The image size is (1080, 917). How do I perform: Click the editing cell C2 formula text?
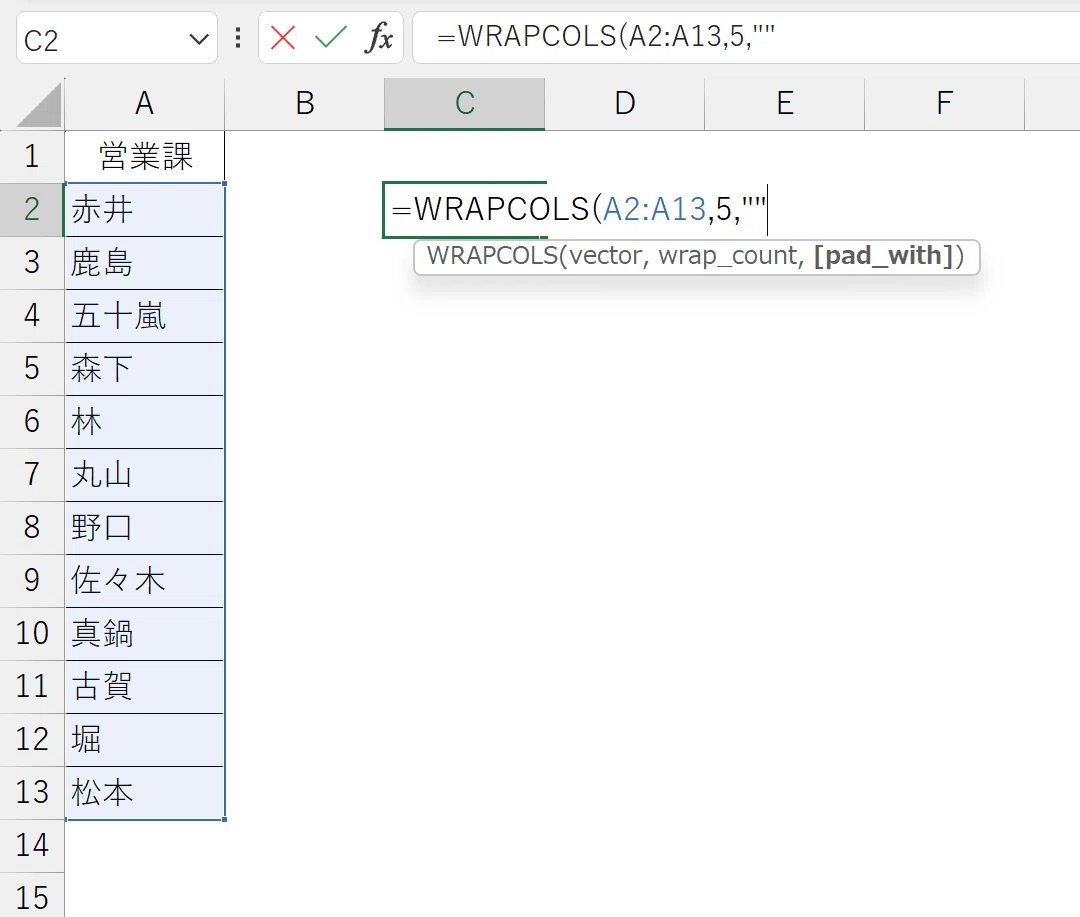click(x=579, y=209)
